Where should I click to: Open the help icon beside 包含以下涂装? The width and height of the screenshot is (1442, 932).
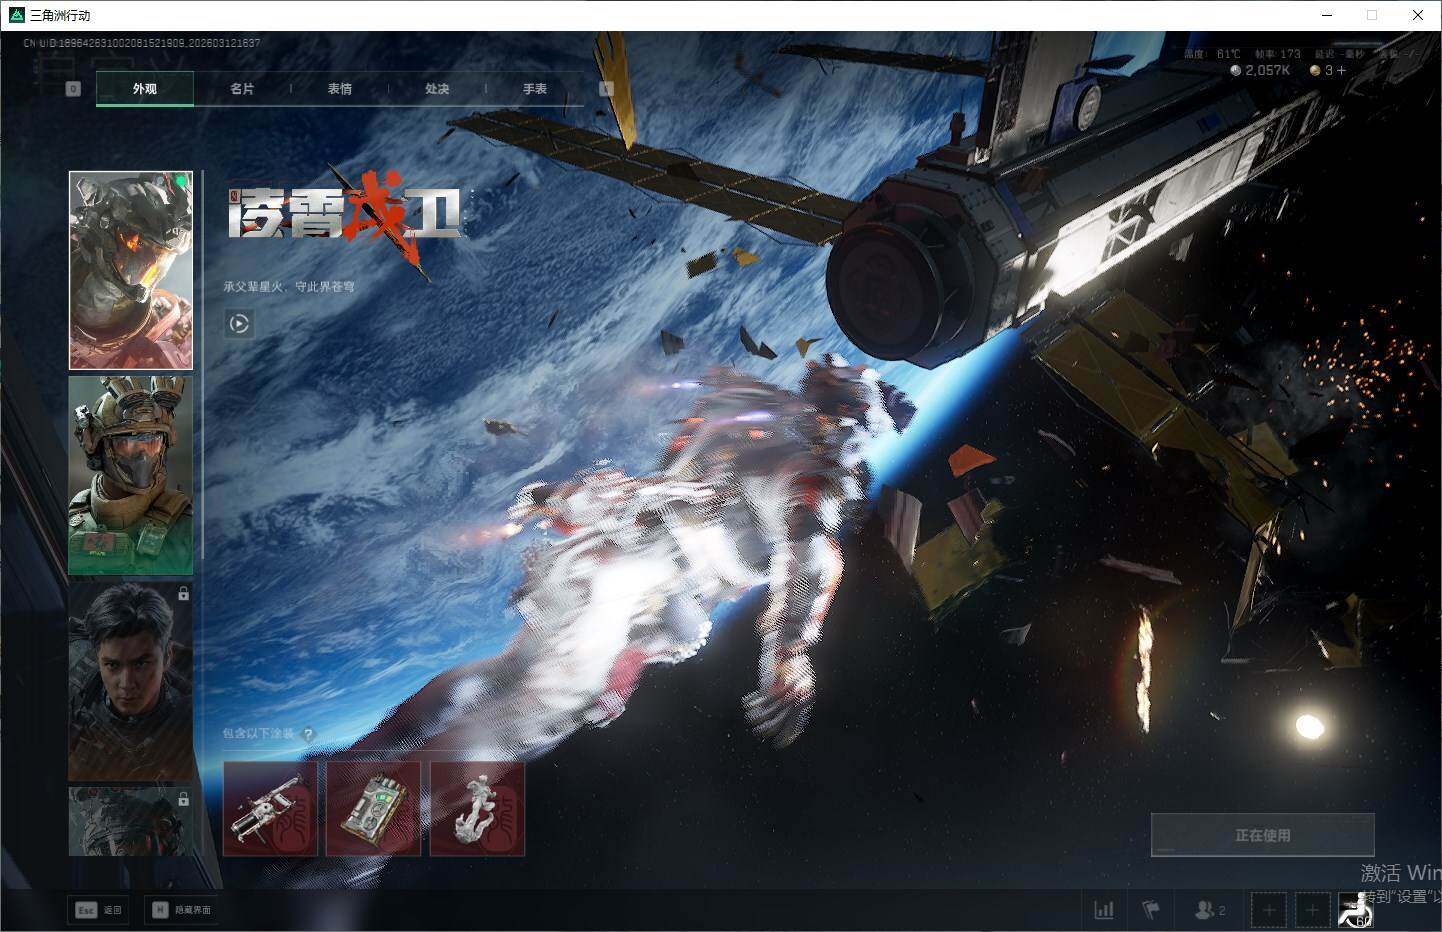[308, 734]
